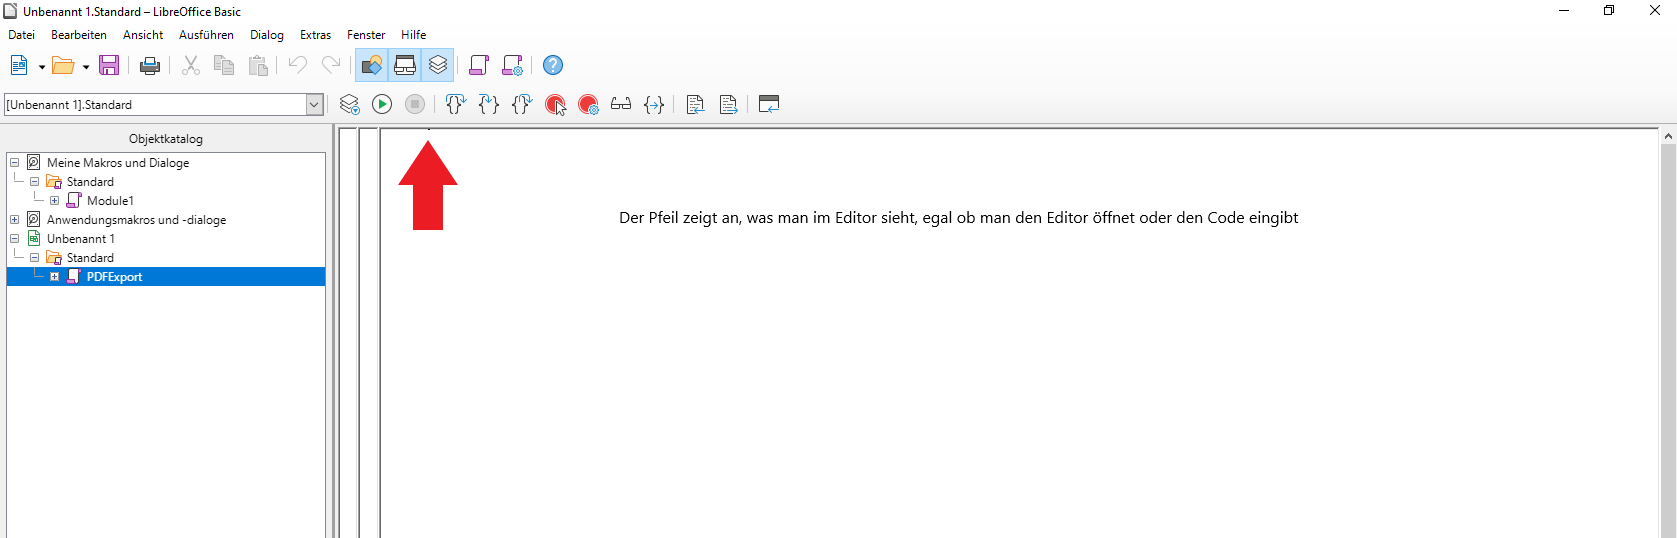Run the macro with the green play icon

click(x=382, y=104)
